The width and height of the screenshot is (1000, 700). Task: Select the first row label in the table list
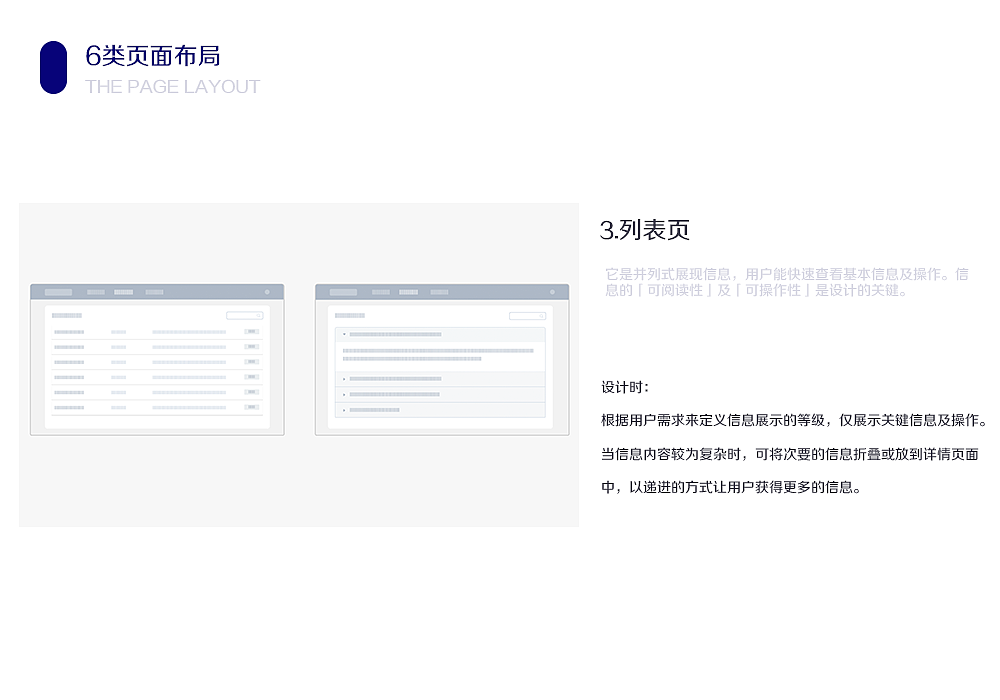tap(69, 331)
